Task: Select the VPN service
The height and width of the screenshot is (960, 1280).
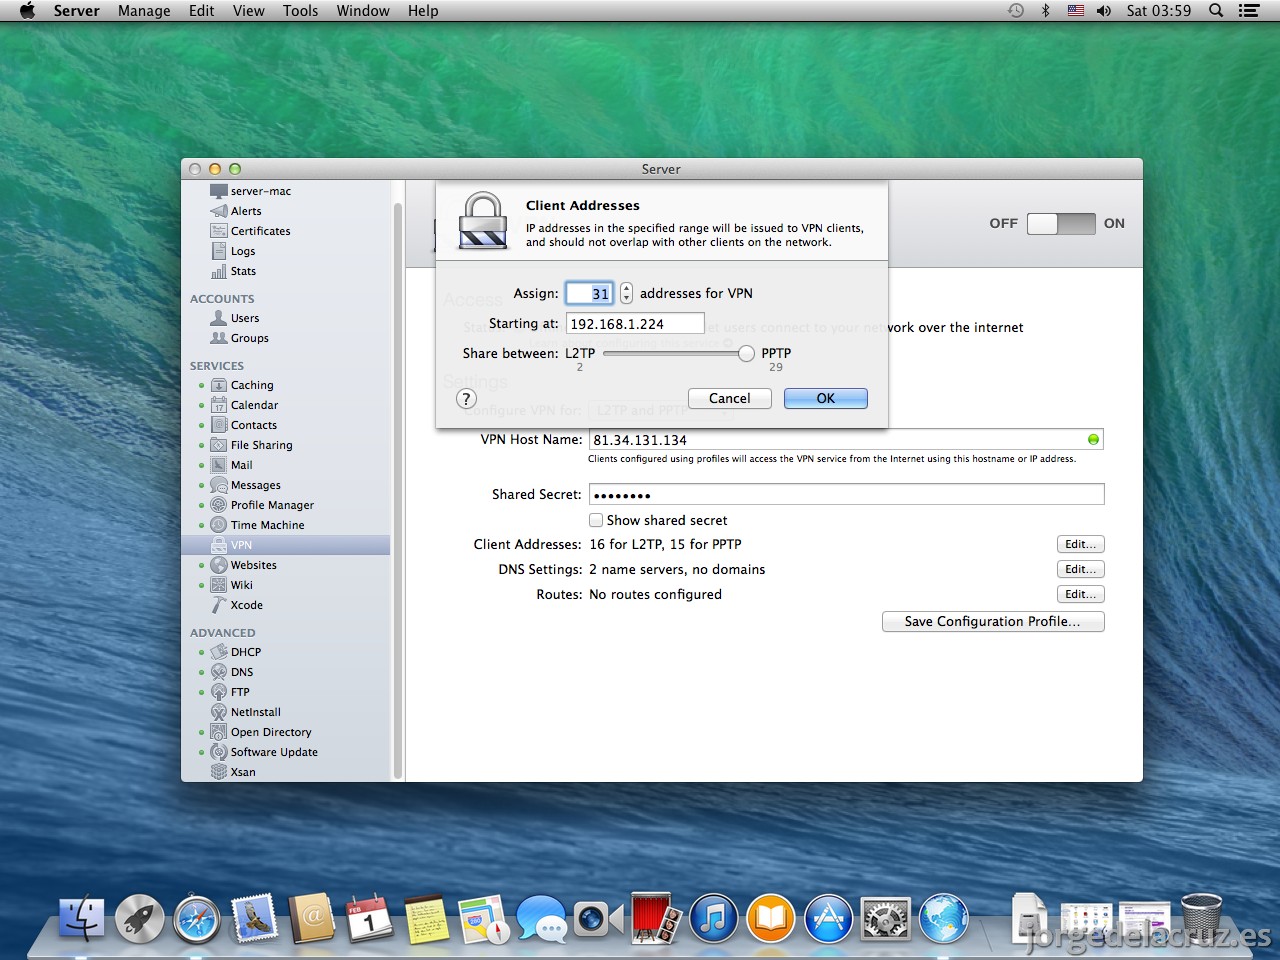Action: [285, 545]
